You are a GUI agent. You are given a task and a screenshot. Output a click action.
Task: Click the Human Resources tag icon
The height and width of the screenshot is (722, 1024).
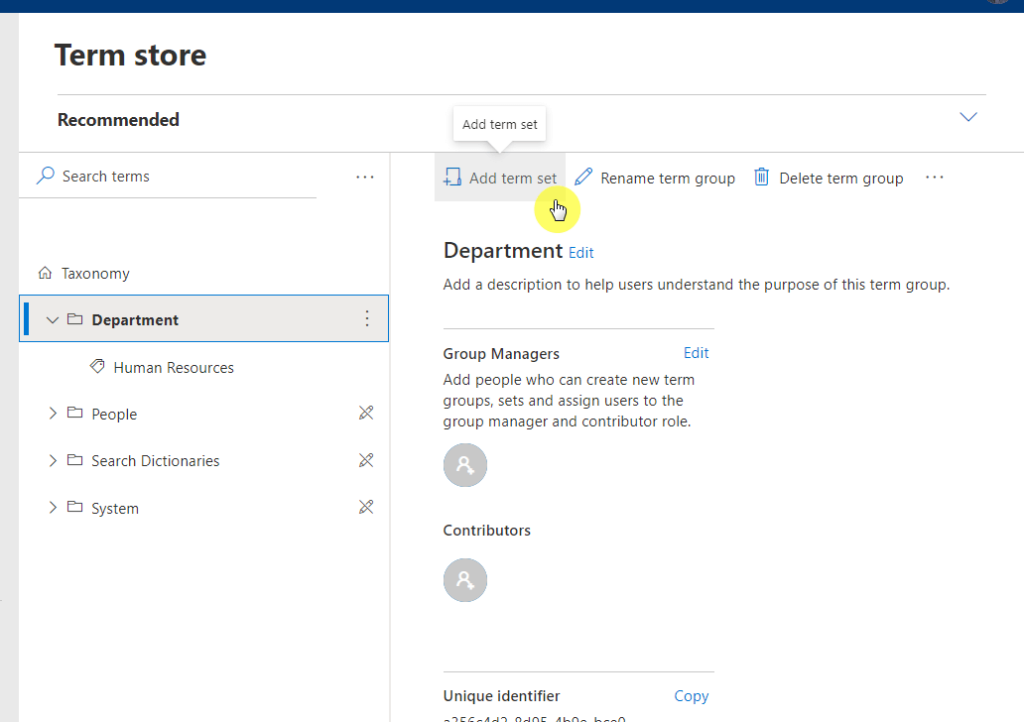[97, 366]
